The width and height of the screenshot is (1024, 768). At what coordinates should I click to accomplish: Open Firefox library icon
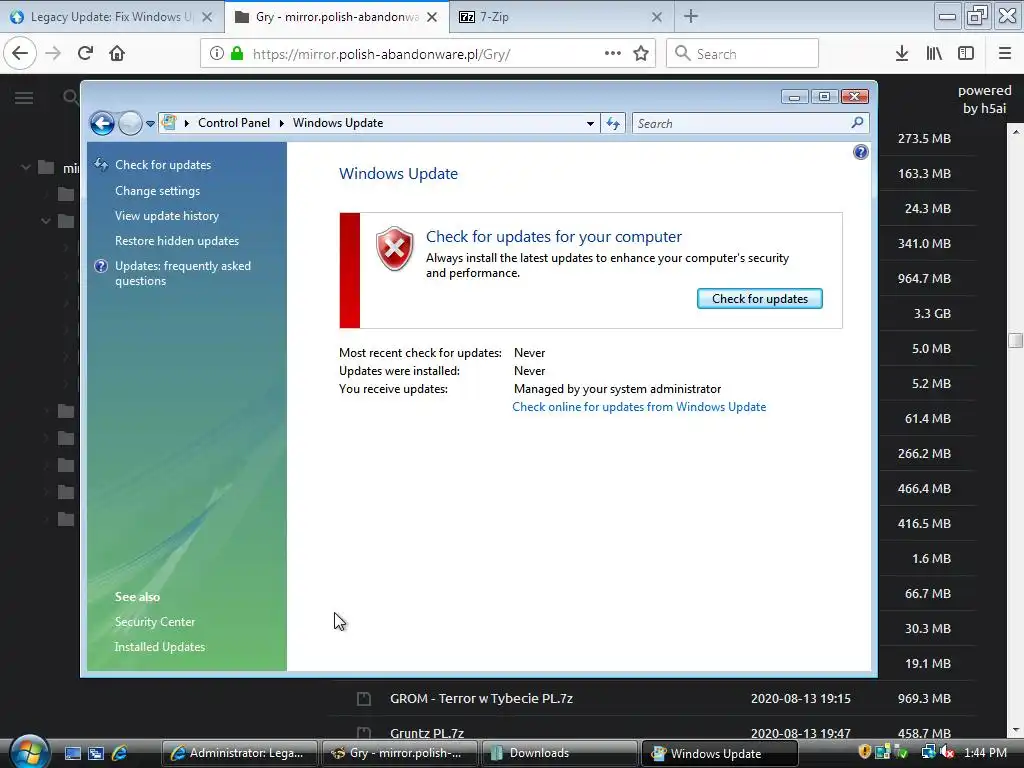(934, 53)
